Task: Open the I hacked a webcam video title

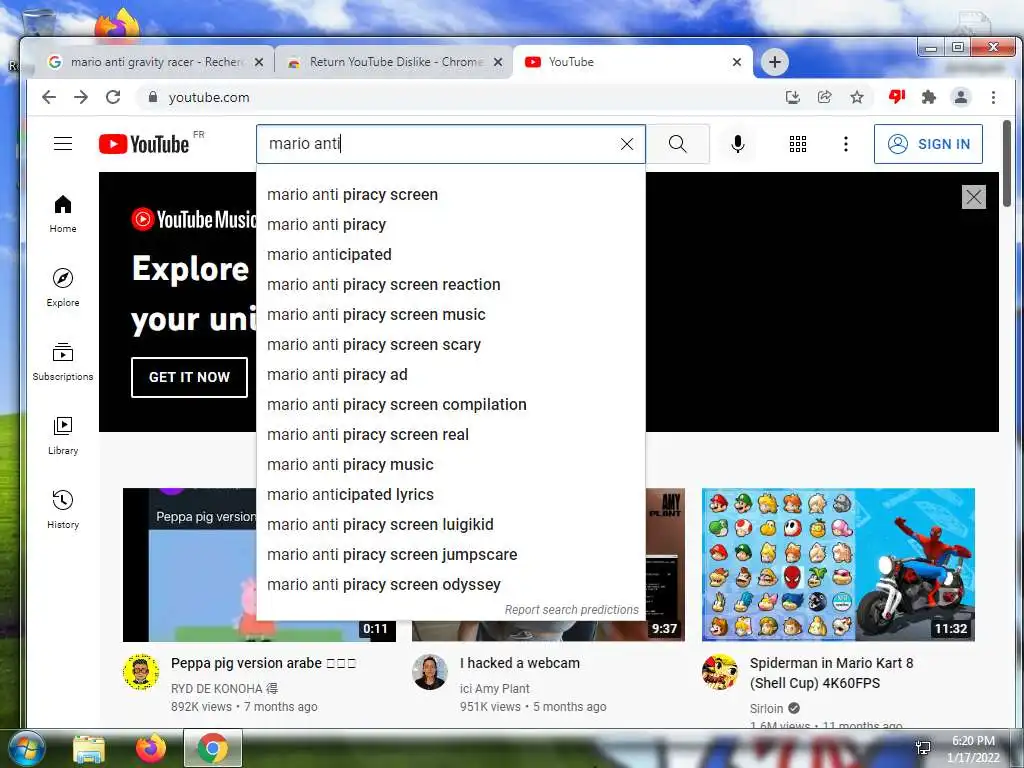Action: 520,664
